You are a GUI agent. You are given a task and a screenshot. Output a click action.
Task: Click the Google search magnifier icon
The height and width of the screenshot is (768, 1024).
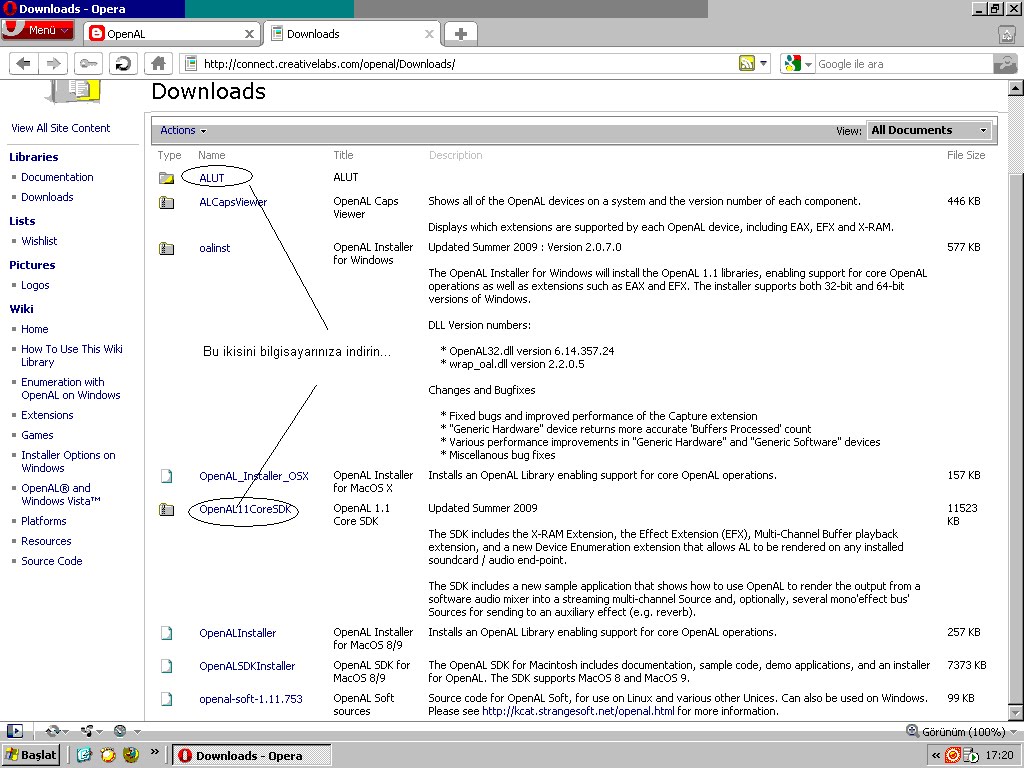pos(1005,63)
